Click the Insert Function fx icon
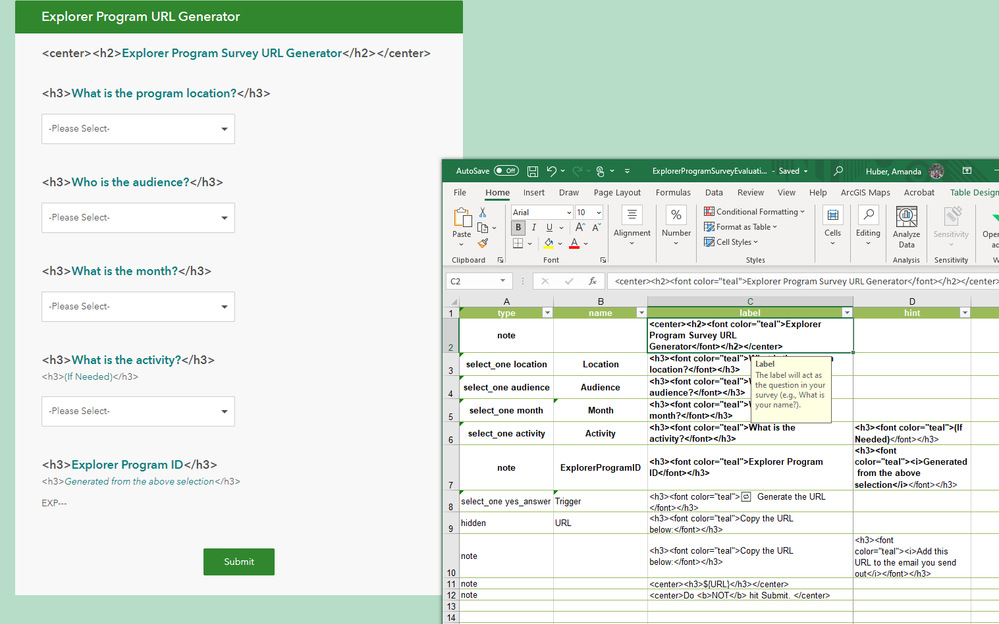 click(592, 282)
